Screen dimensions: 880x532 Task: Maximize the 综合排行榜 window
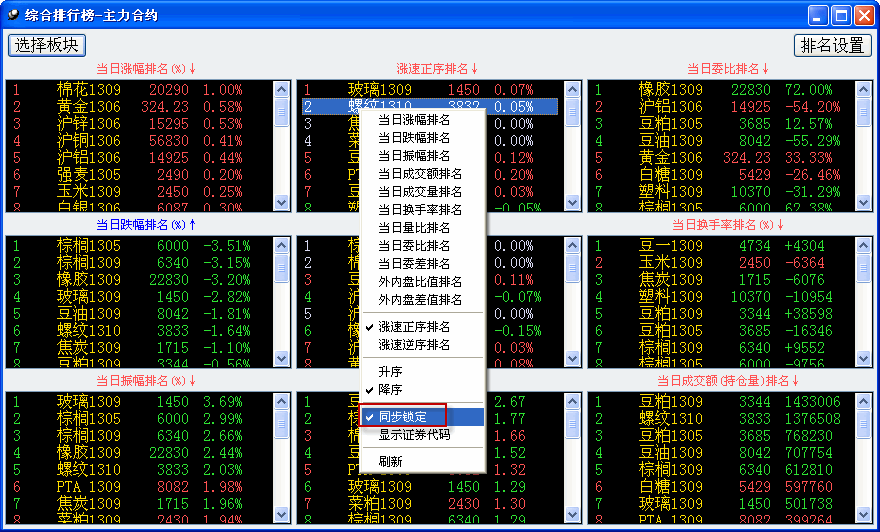tap(841, 15)
